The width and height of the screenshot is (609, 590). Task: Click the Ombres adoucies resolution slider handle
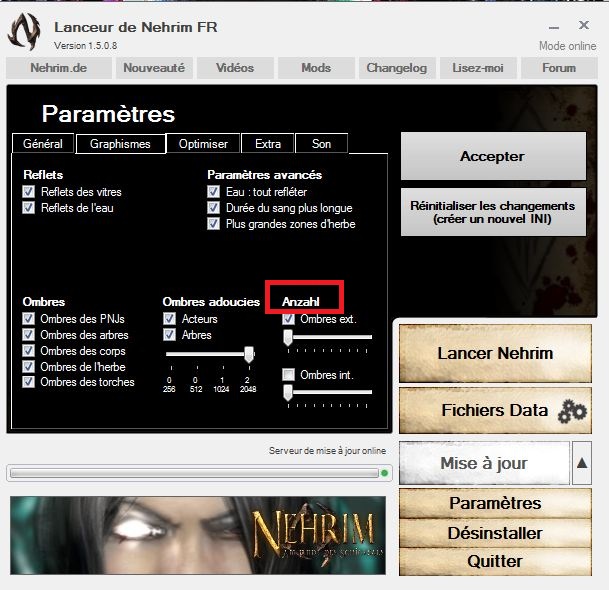tap(249, 355)
